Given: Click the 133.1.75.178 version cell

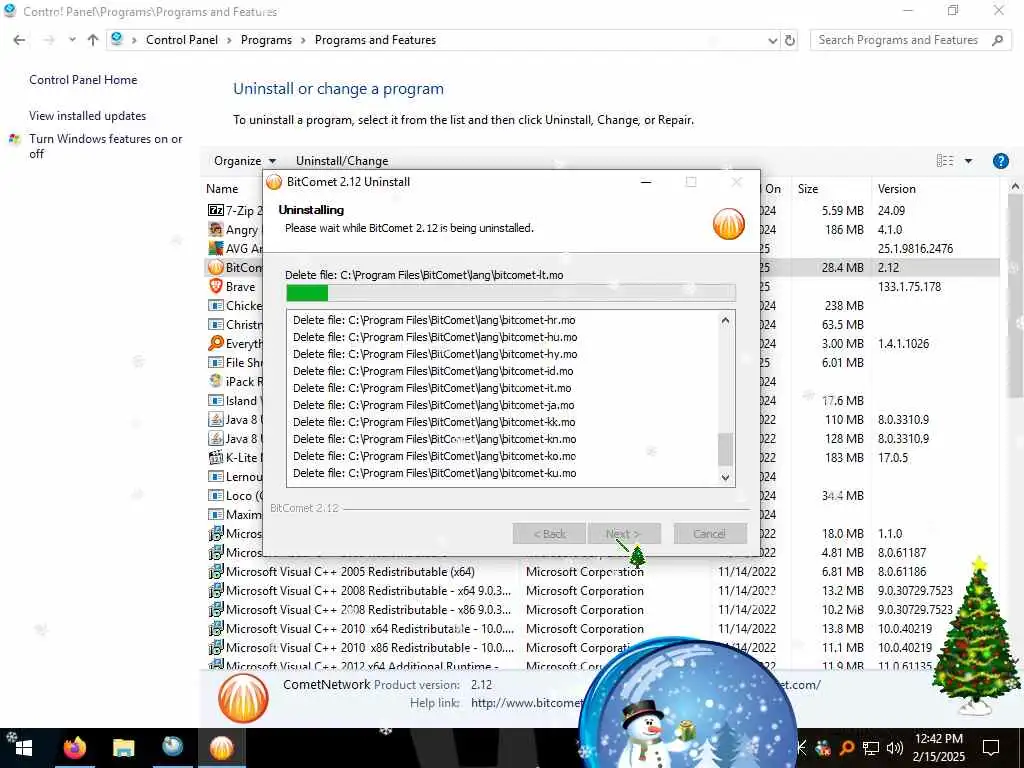Looking at the screenshot, I should click(909, 286).
